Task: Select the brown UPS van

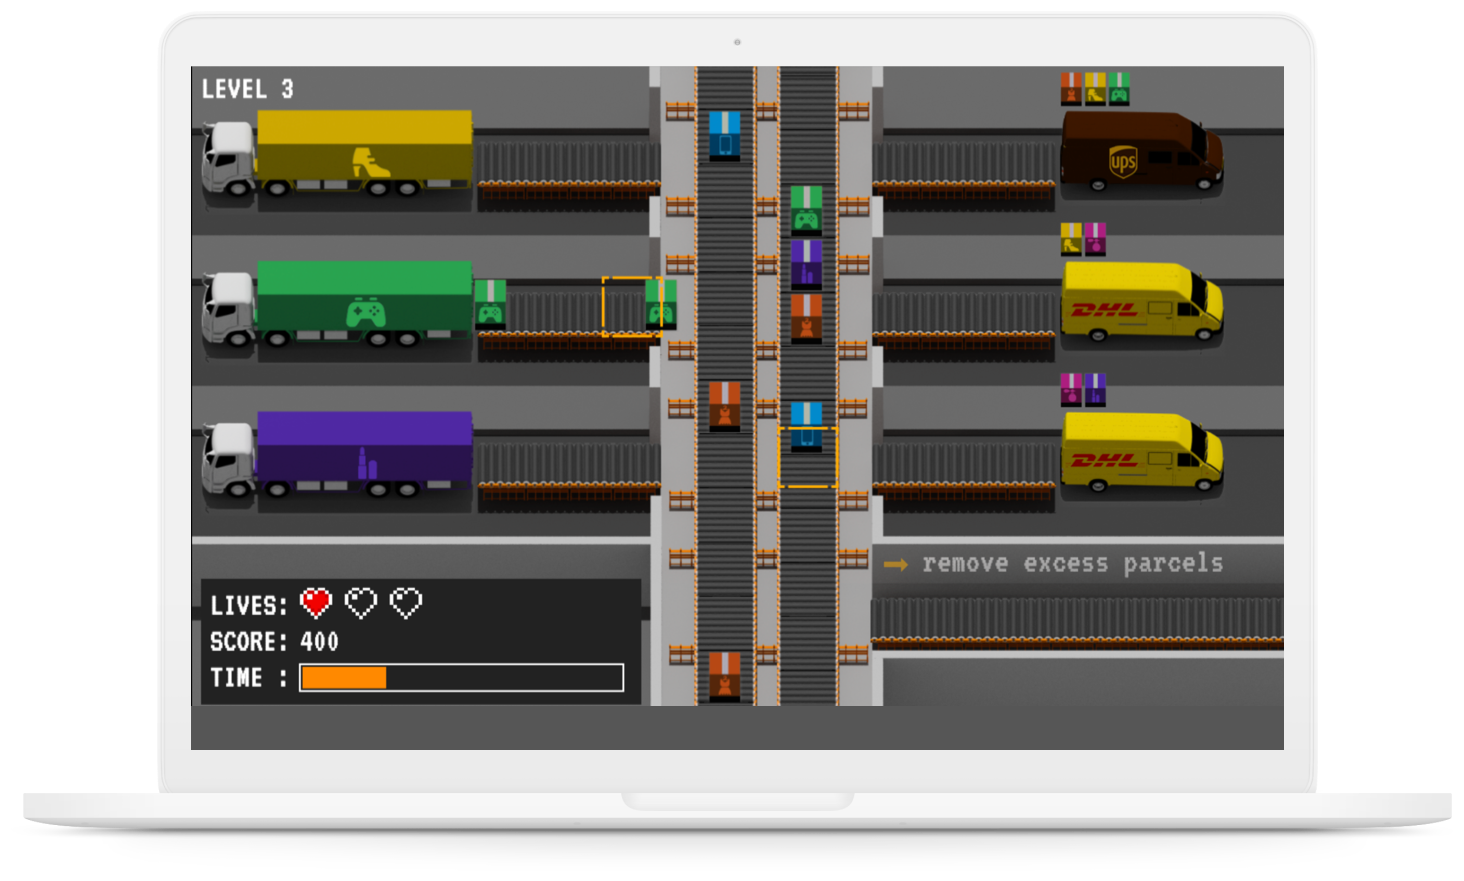Action: point(1140,152)
